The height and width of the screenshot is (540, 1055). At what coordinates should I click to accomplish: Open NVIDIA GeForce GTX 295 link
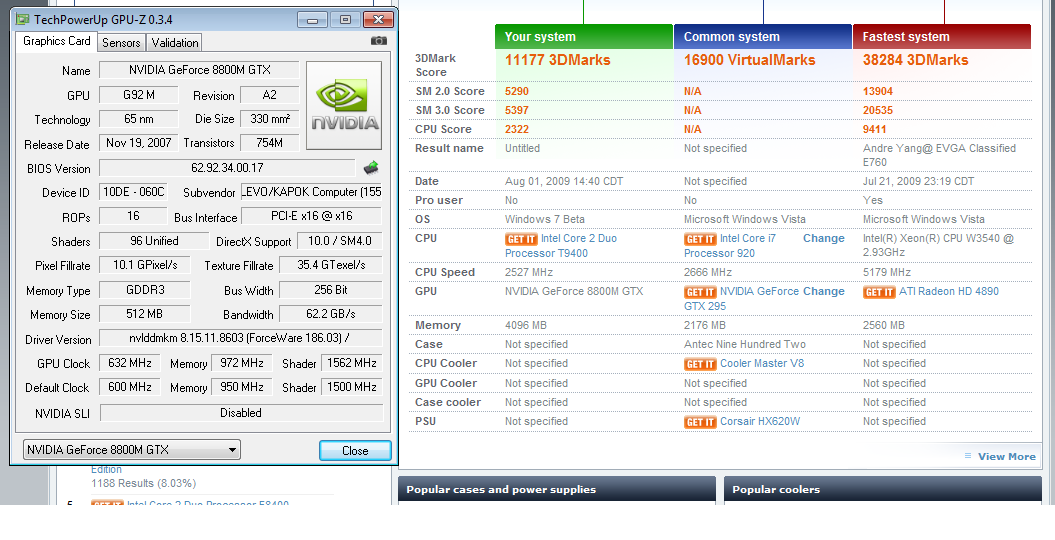(741, 299)
